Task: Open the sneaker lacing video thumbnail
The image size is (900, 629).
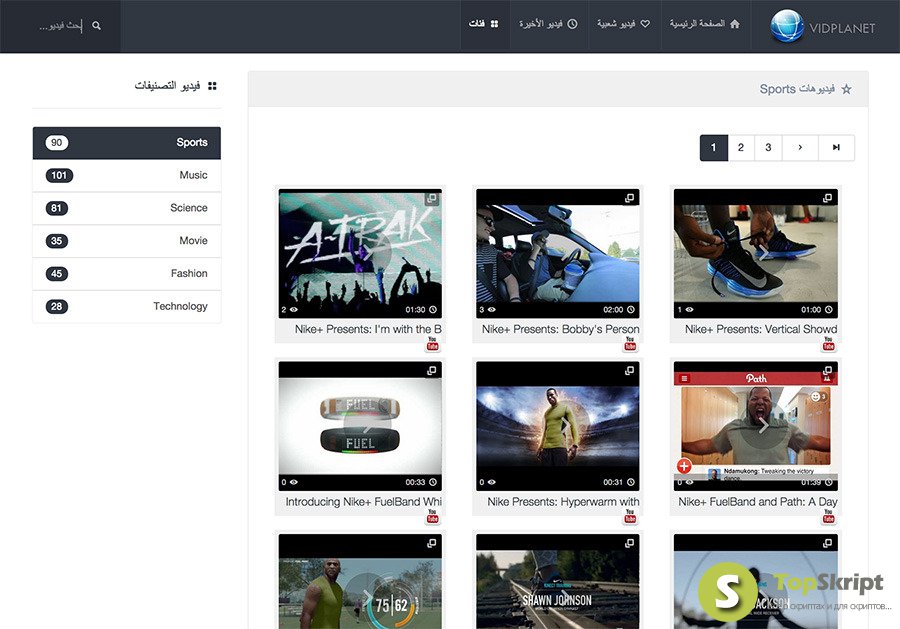Action: pos(755,254)
